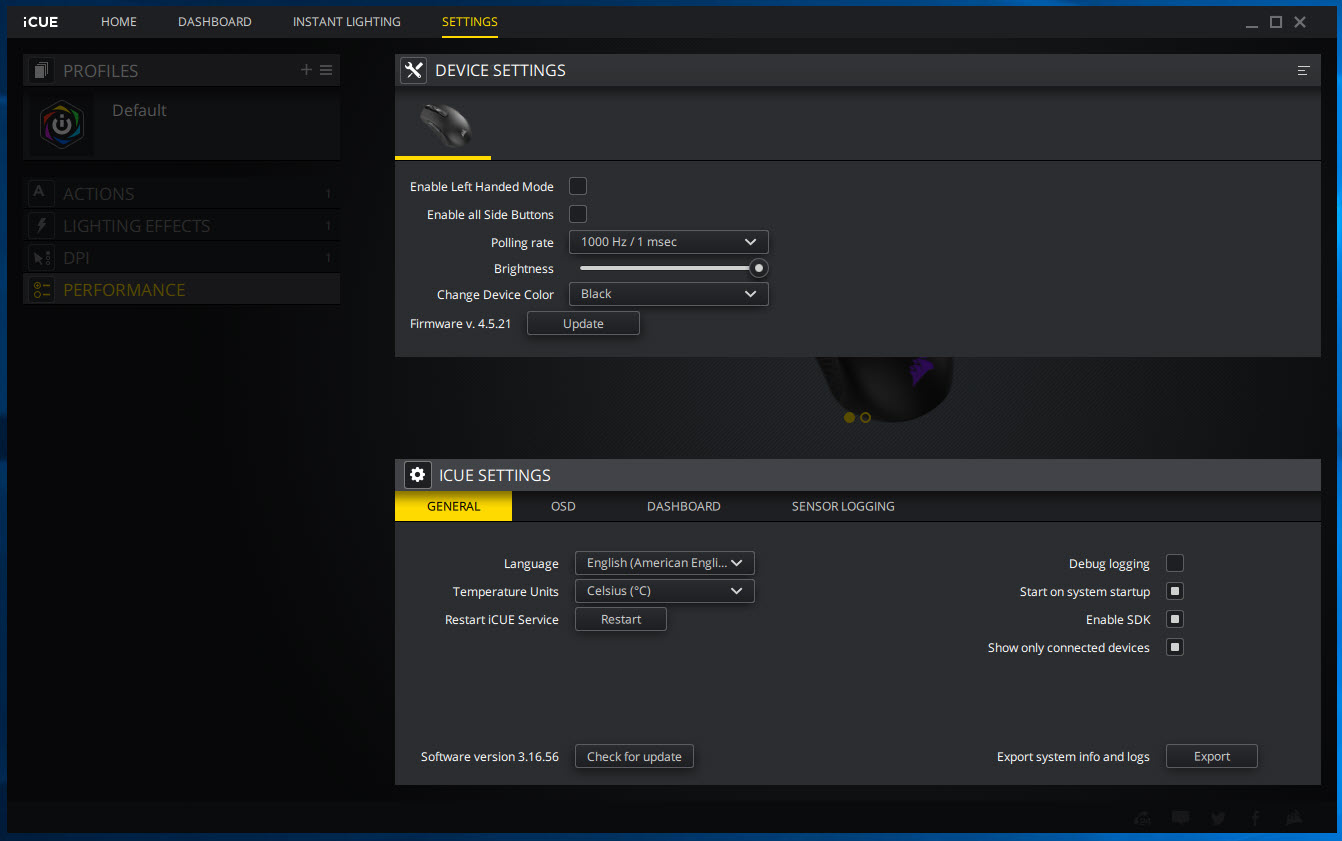
Task: Open the chat bubble icon in footer
Action: (1180, 818)
